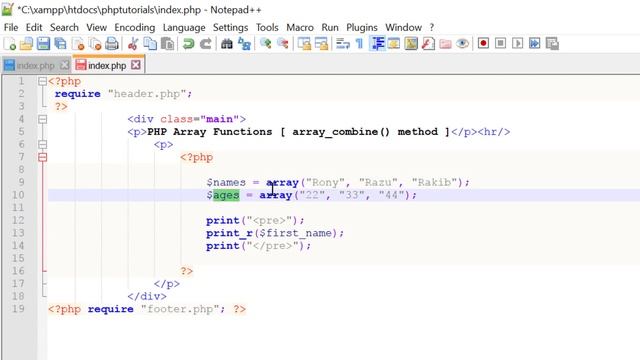Viewport: 640px width, 360px height.
Task: Create a new file with the New toolbar icon
Action: [x=9, y=44]
